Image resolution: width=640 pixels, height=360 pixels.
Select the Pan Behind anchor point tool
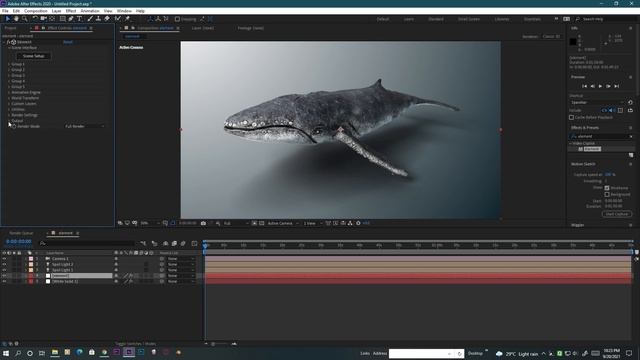coord(52,19)
